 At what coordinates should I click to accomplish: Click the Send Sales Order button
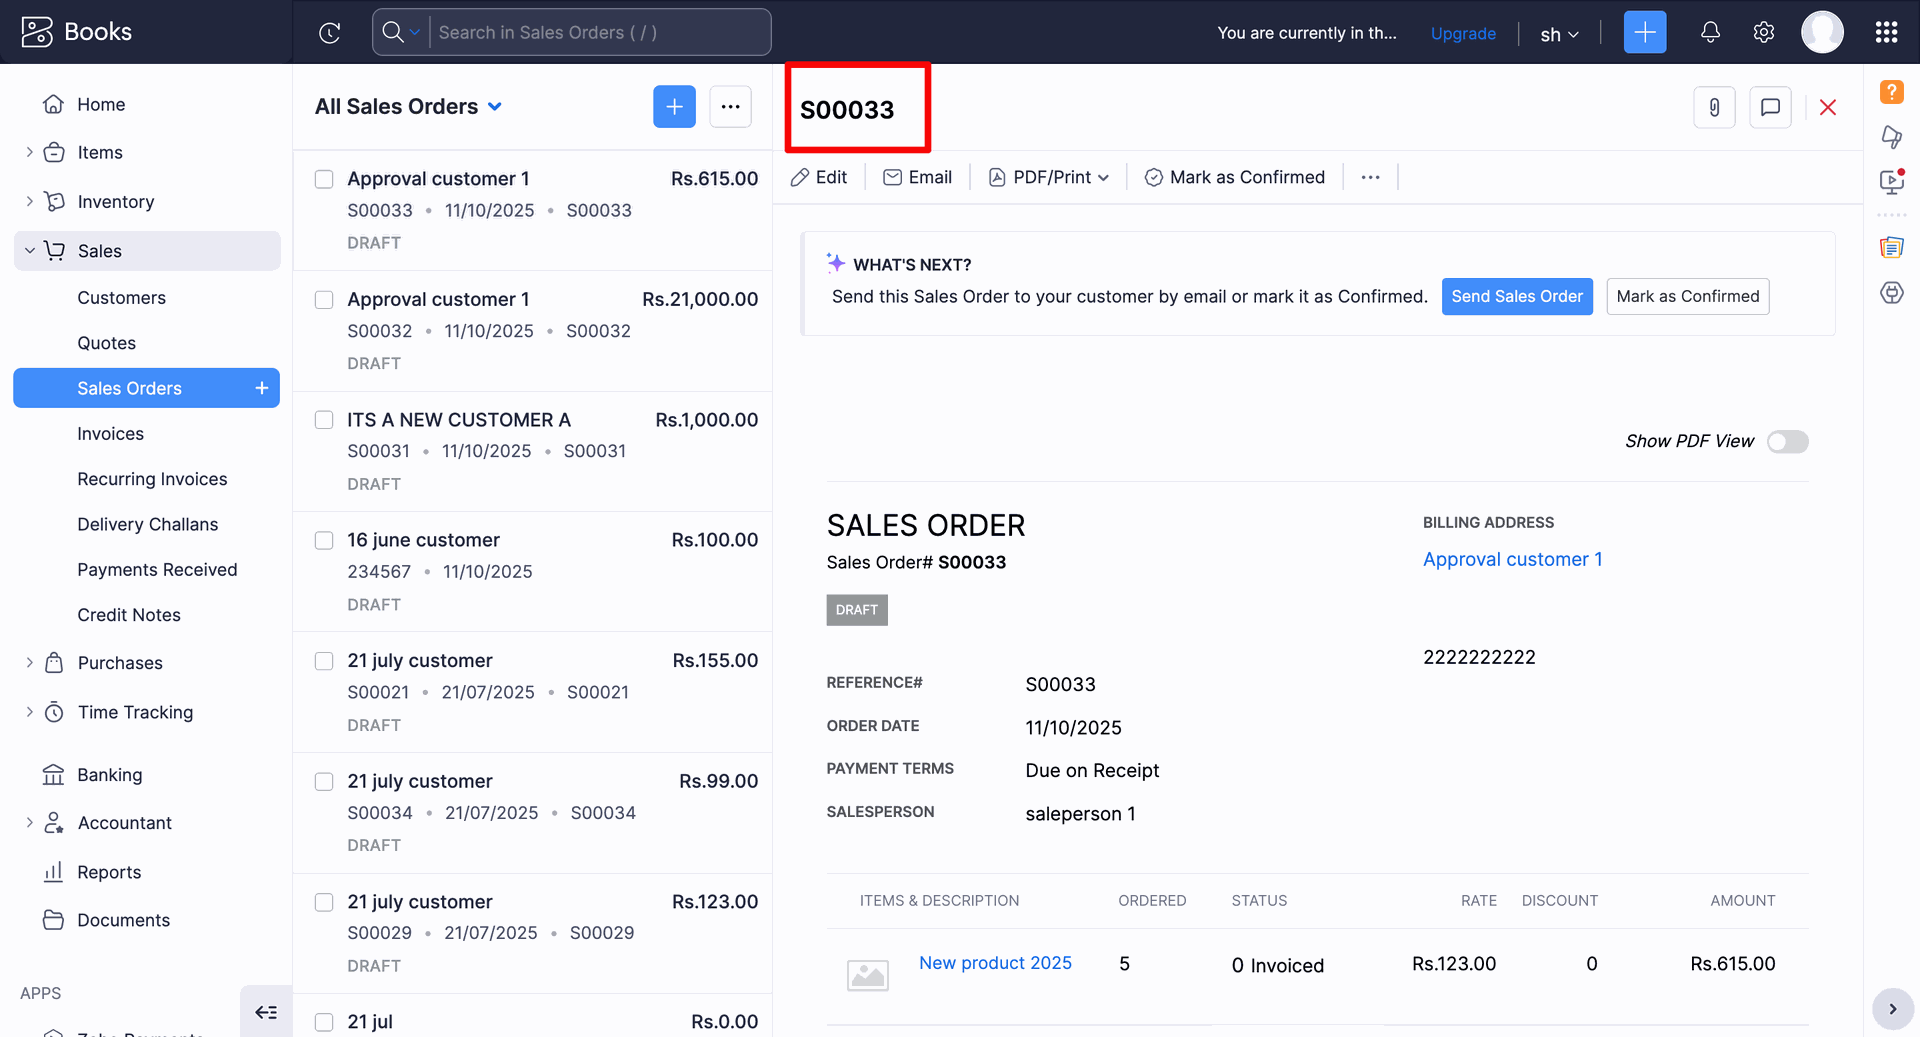1516,296
